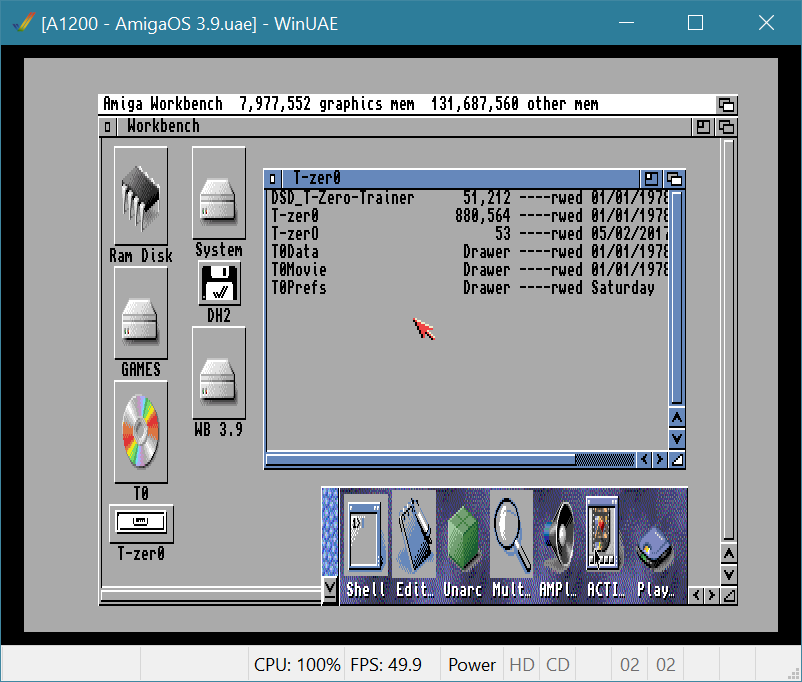Click the T-zer0 window title bar text

click(x=317, y=179)
